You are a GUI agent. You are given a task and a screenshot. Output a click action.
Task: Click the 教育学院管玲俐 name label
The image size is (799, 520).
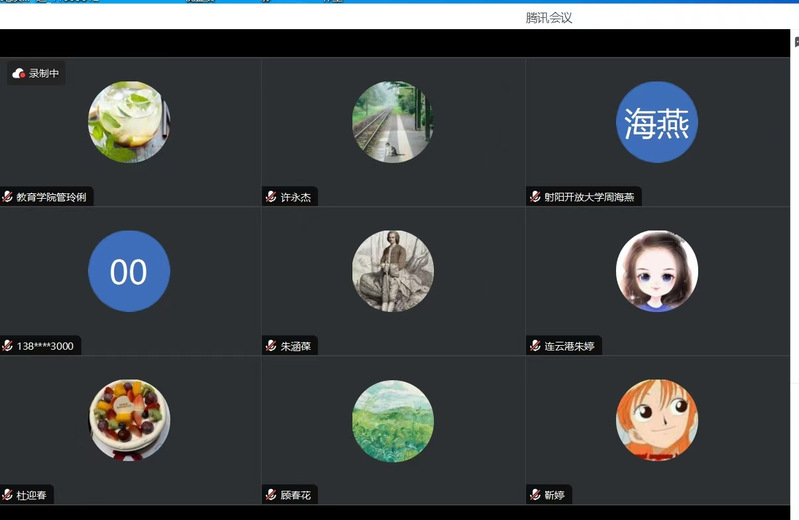tap(51, 197)
